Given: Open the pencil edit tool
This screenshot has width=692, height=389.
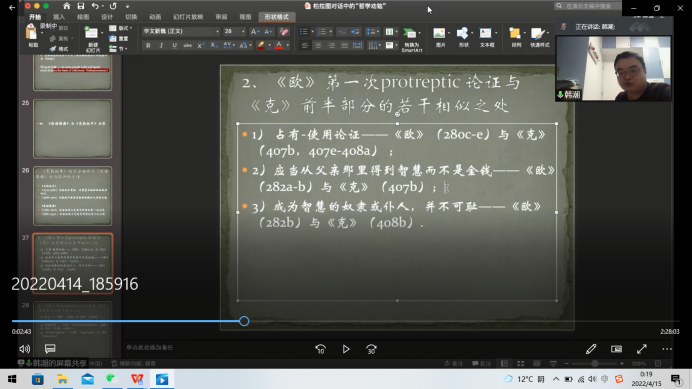Looking at the screenshot, I should tap(591, 349).
